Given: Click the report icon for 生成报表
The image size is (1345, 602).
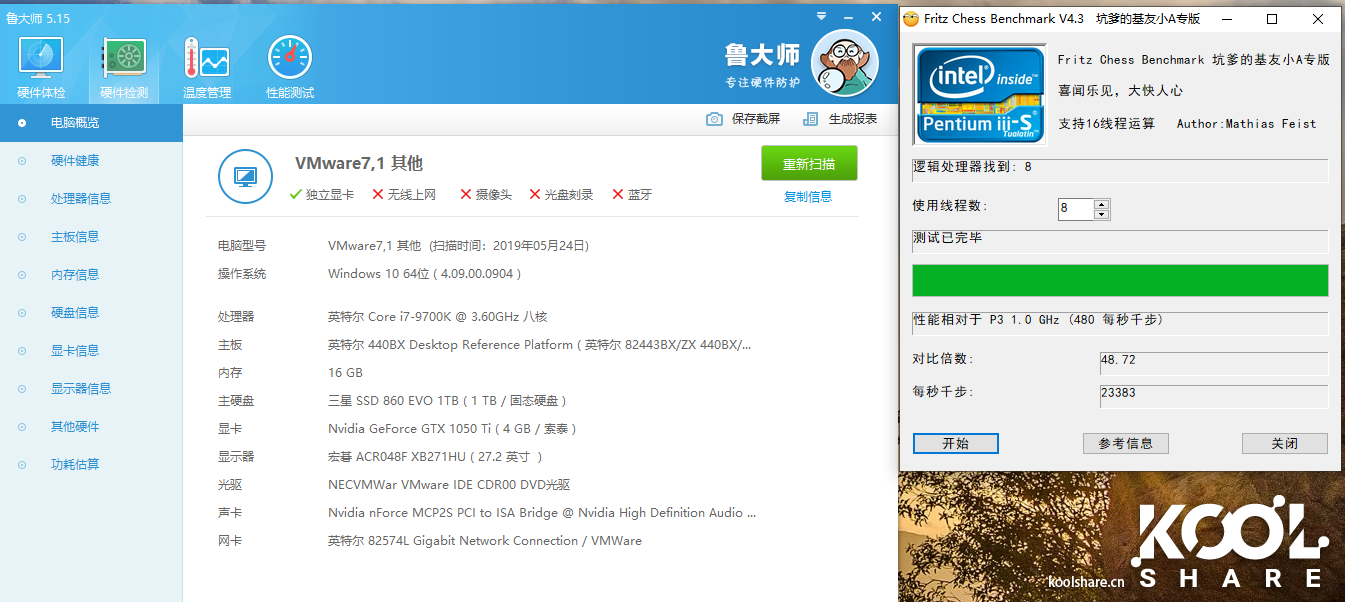Looking at the screenshot, I should pyautogui.click(x=811, y=119).
